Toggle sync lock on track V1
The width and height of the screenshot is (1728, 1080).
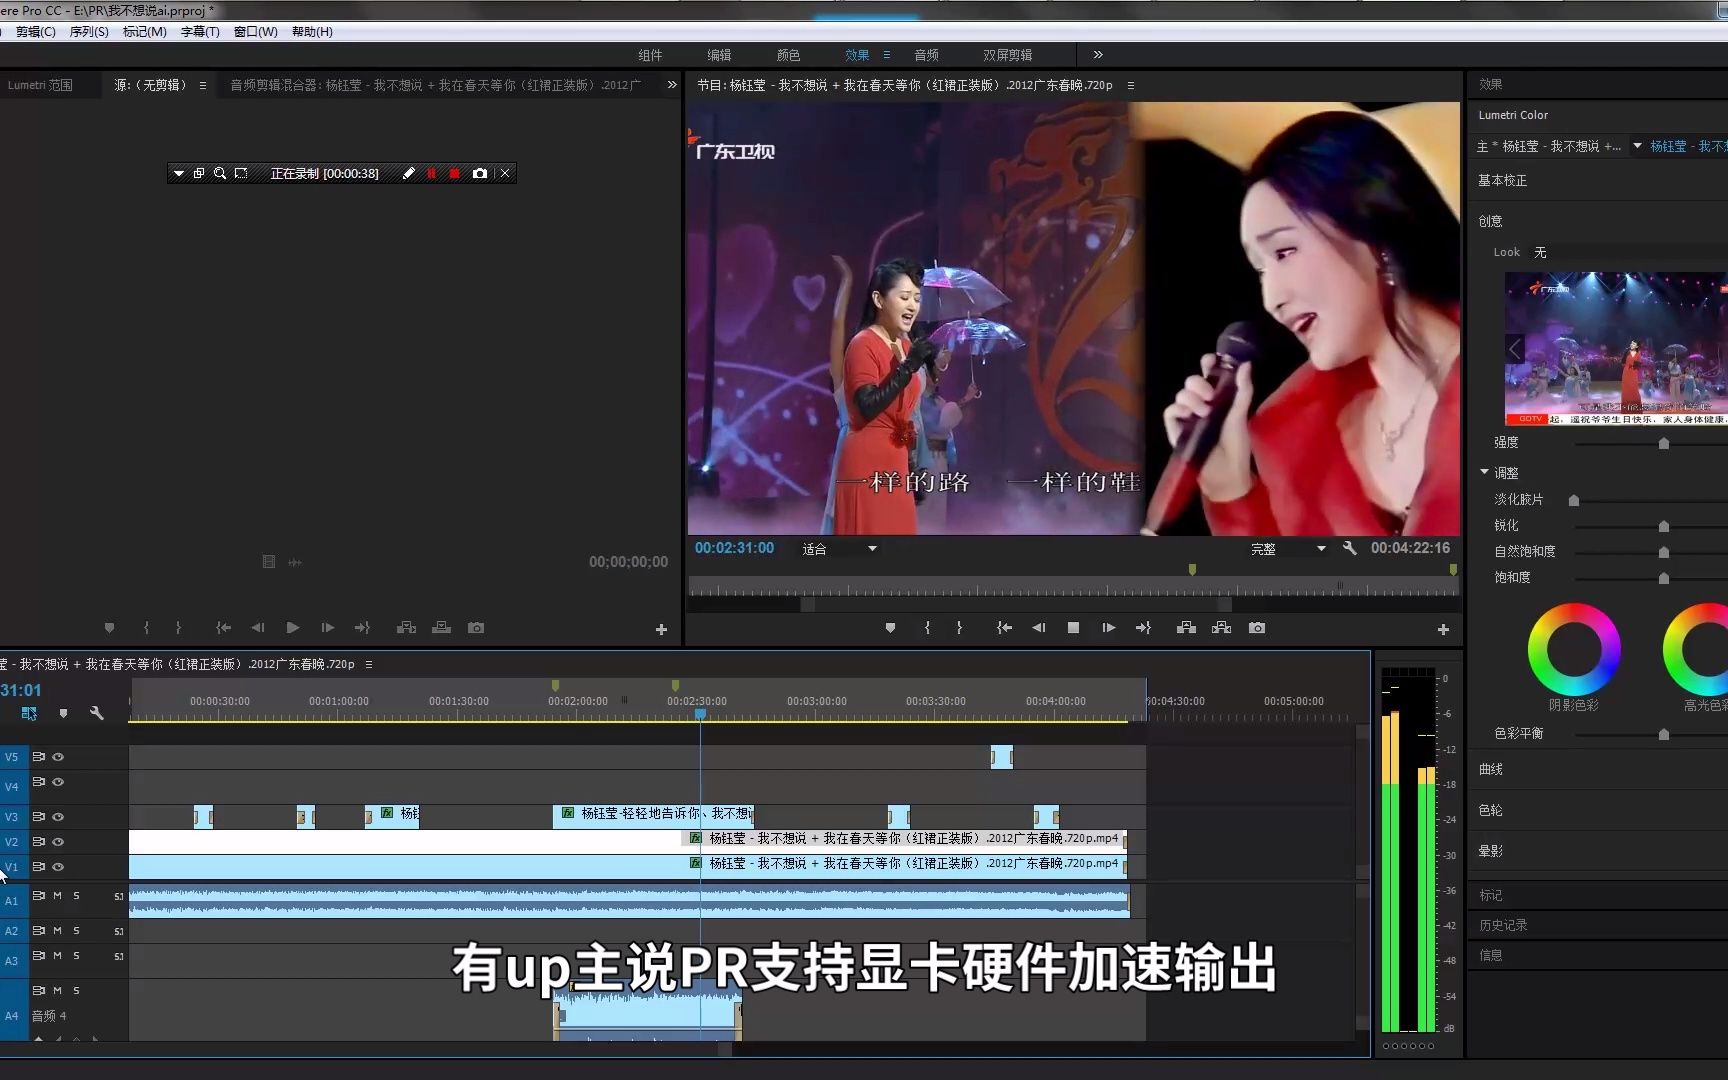[x=39, y=867]
